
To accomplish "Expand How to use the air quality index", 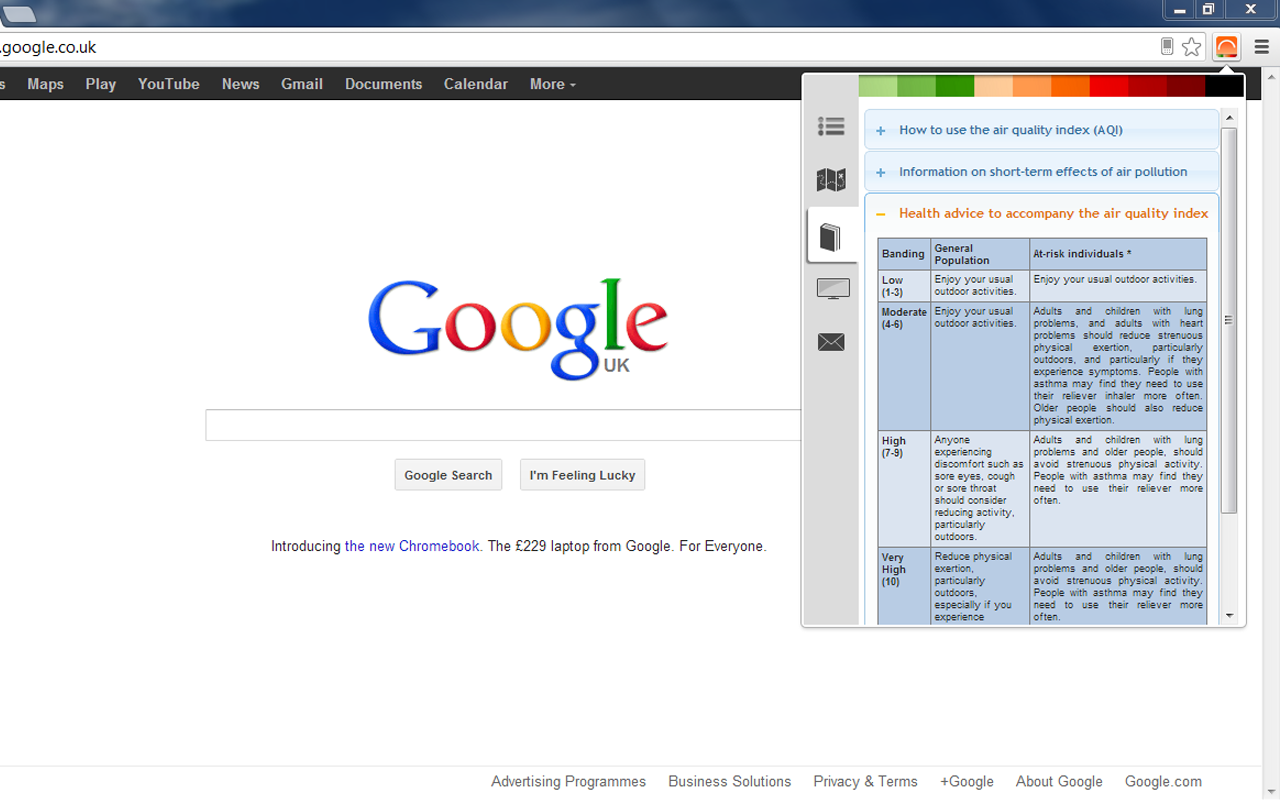I will tap(1042, 130).
